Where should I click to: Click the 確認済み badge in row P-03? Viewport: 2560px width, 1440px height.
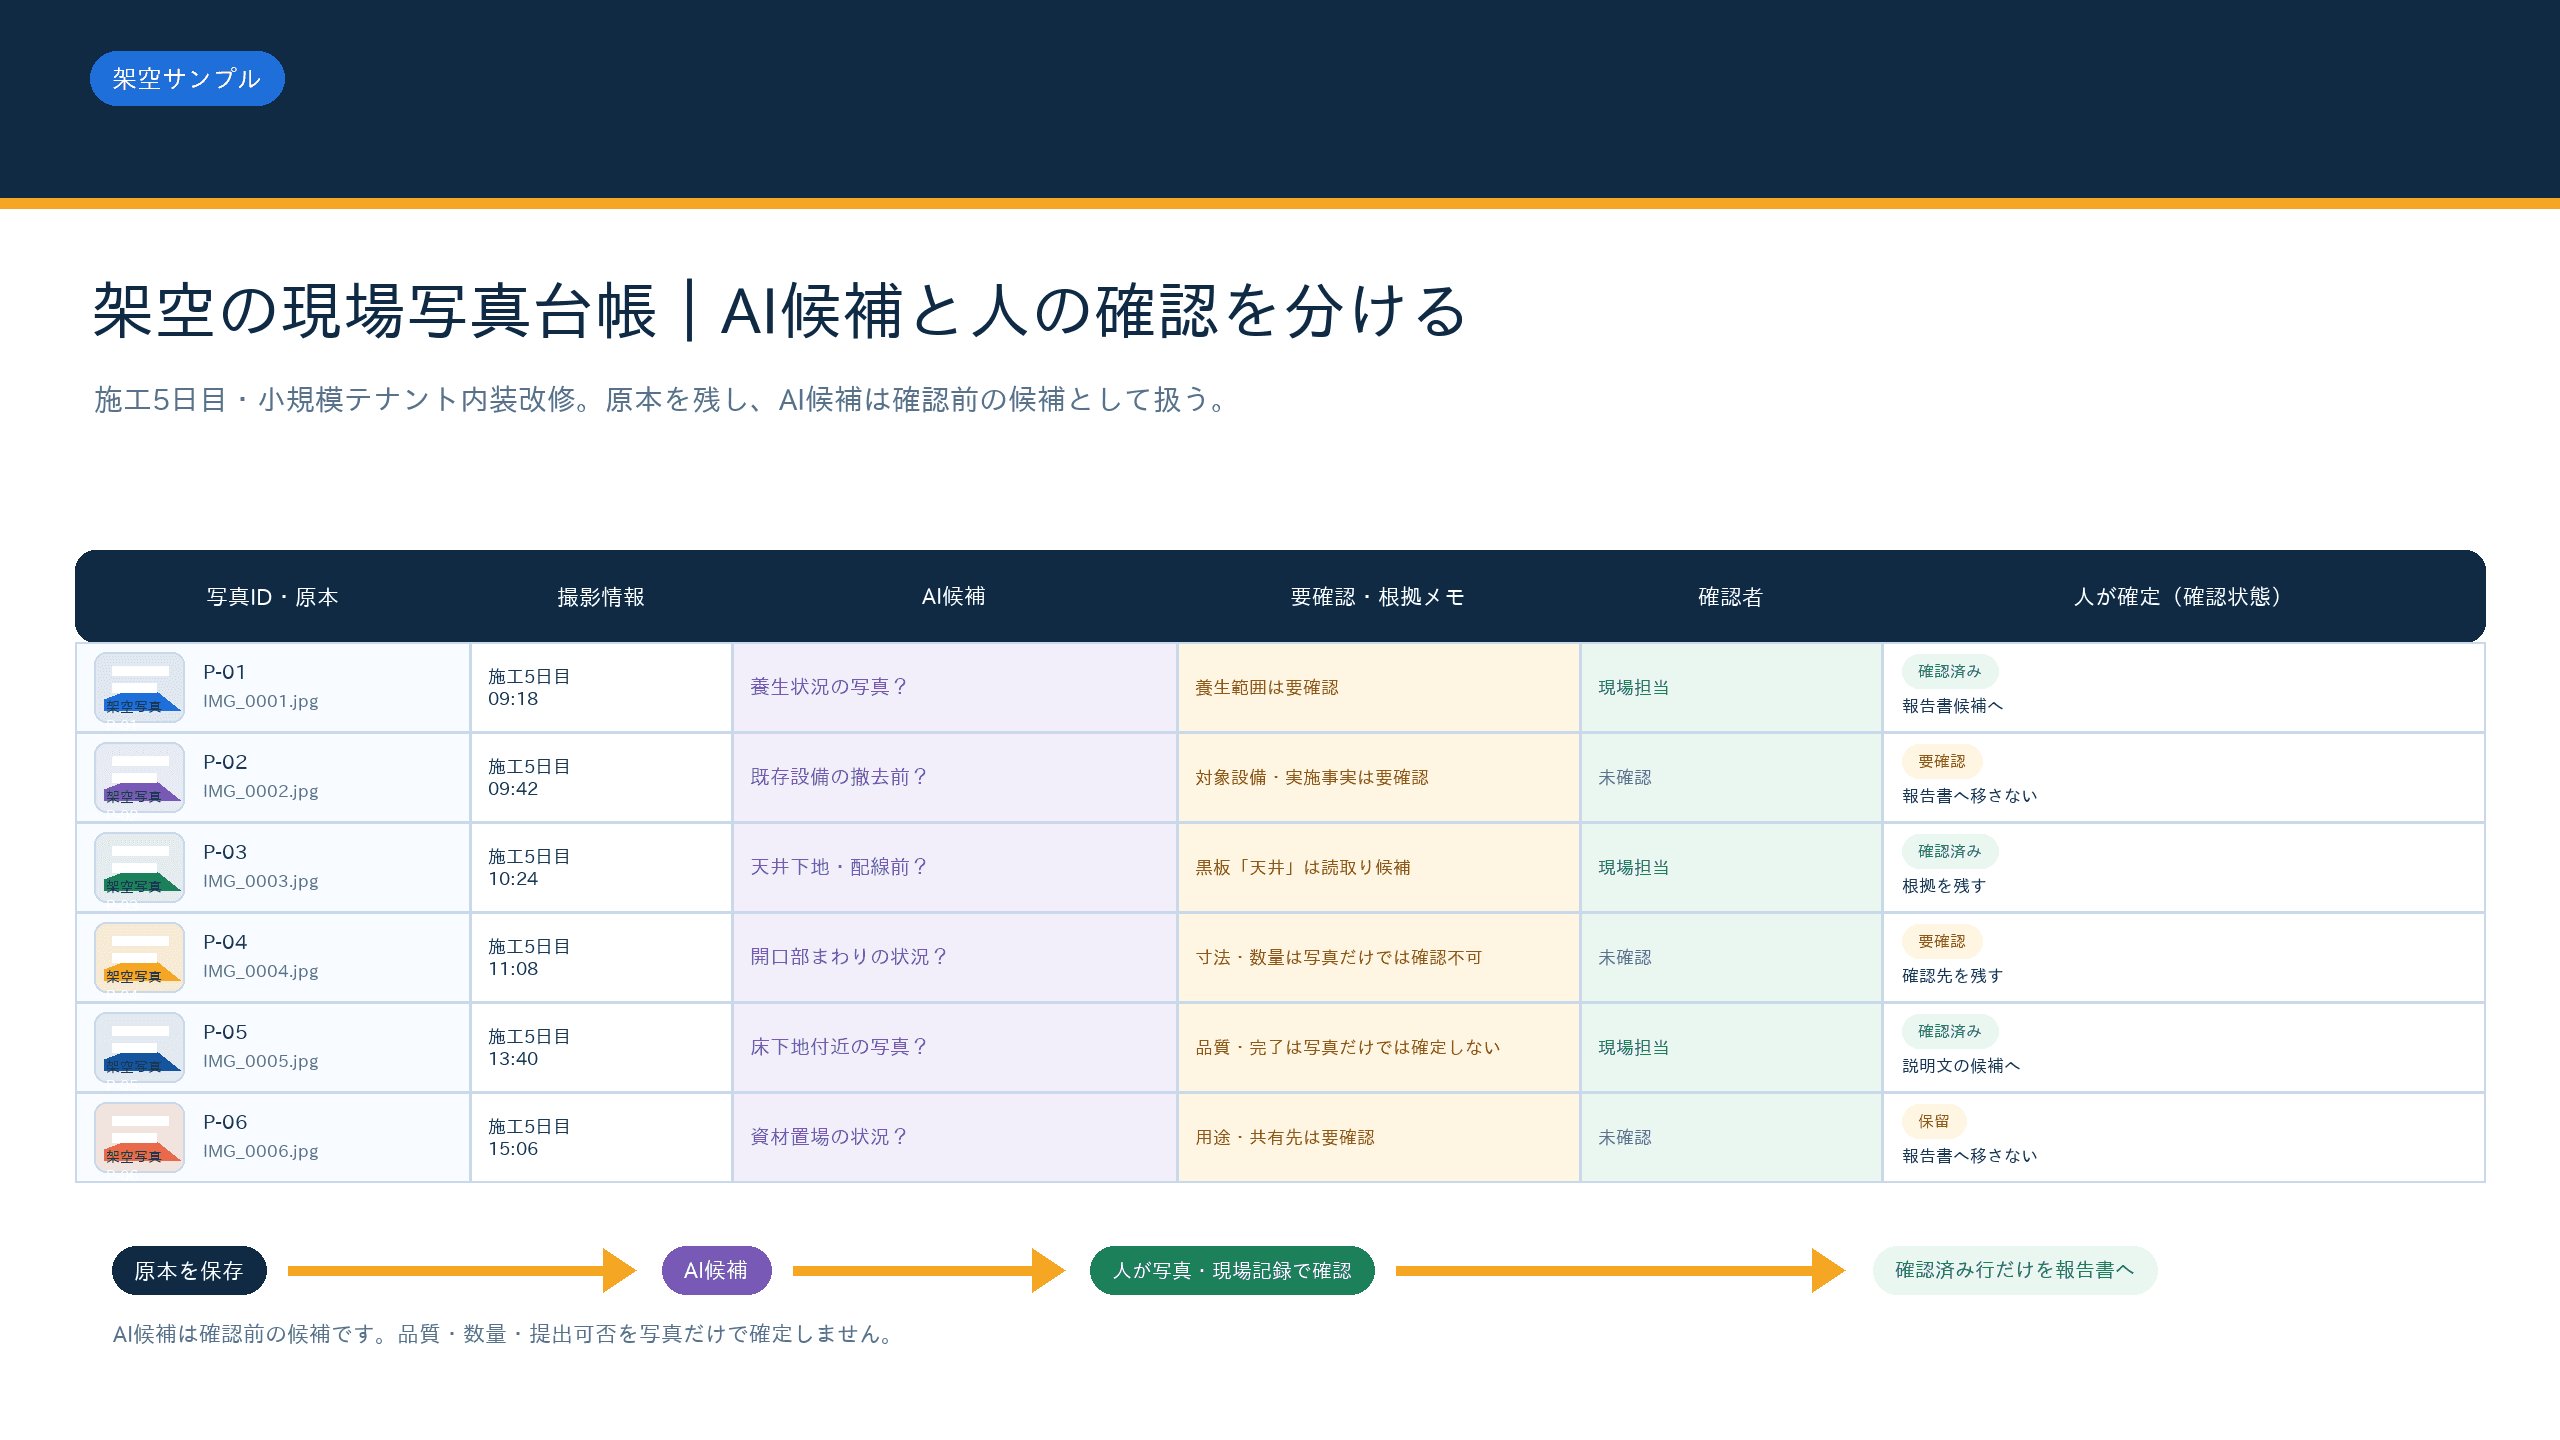[1949, 851]
